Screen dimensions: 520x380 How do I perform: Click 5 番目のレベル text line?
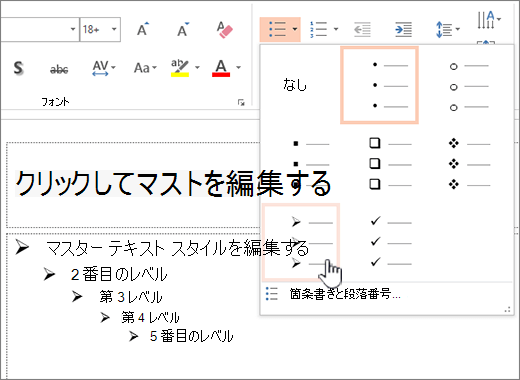[x=191, y=336]
